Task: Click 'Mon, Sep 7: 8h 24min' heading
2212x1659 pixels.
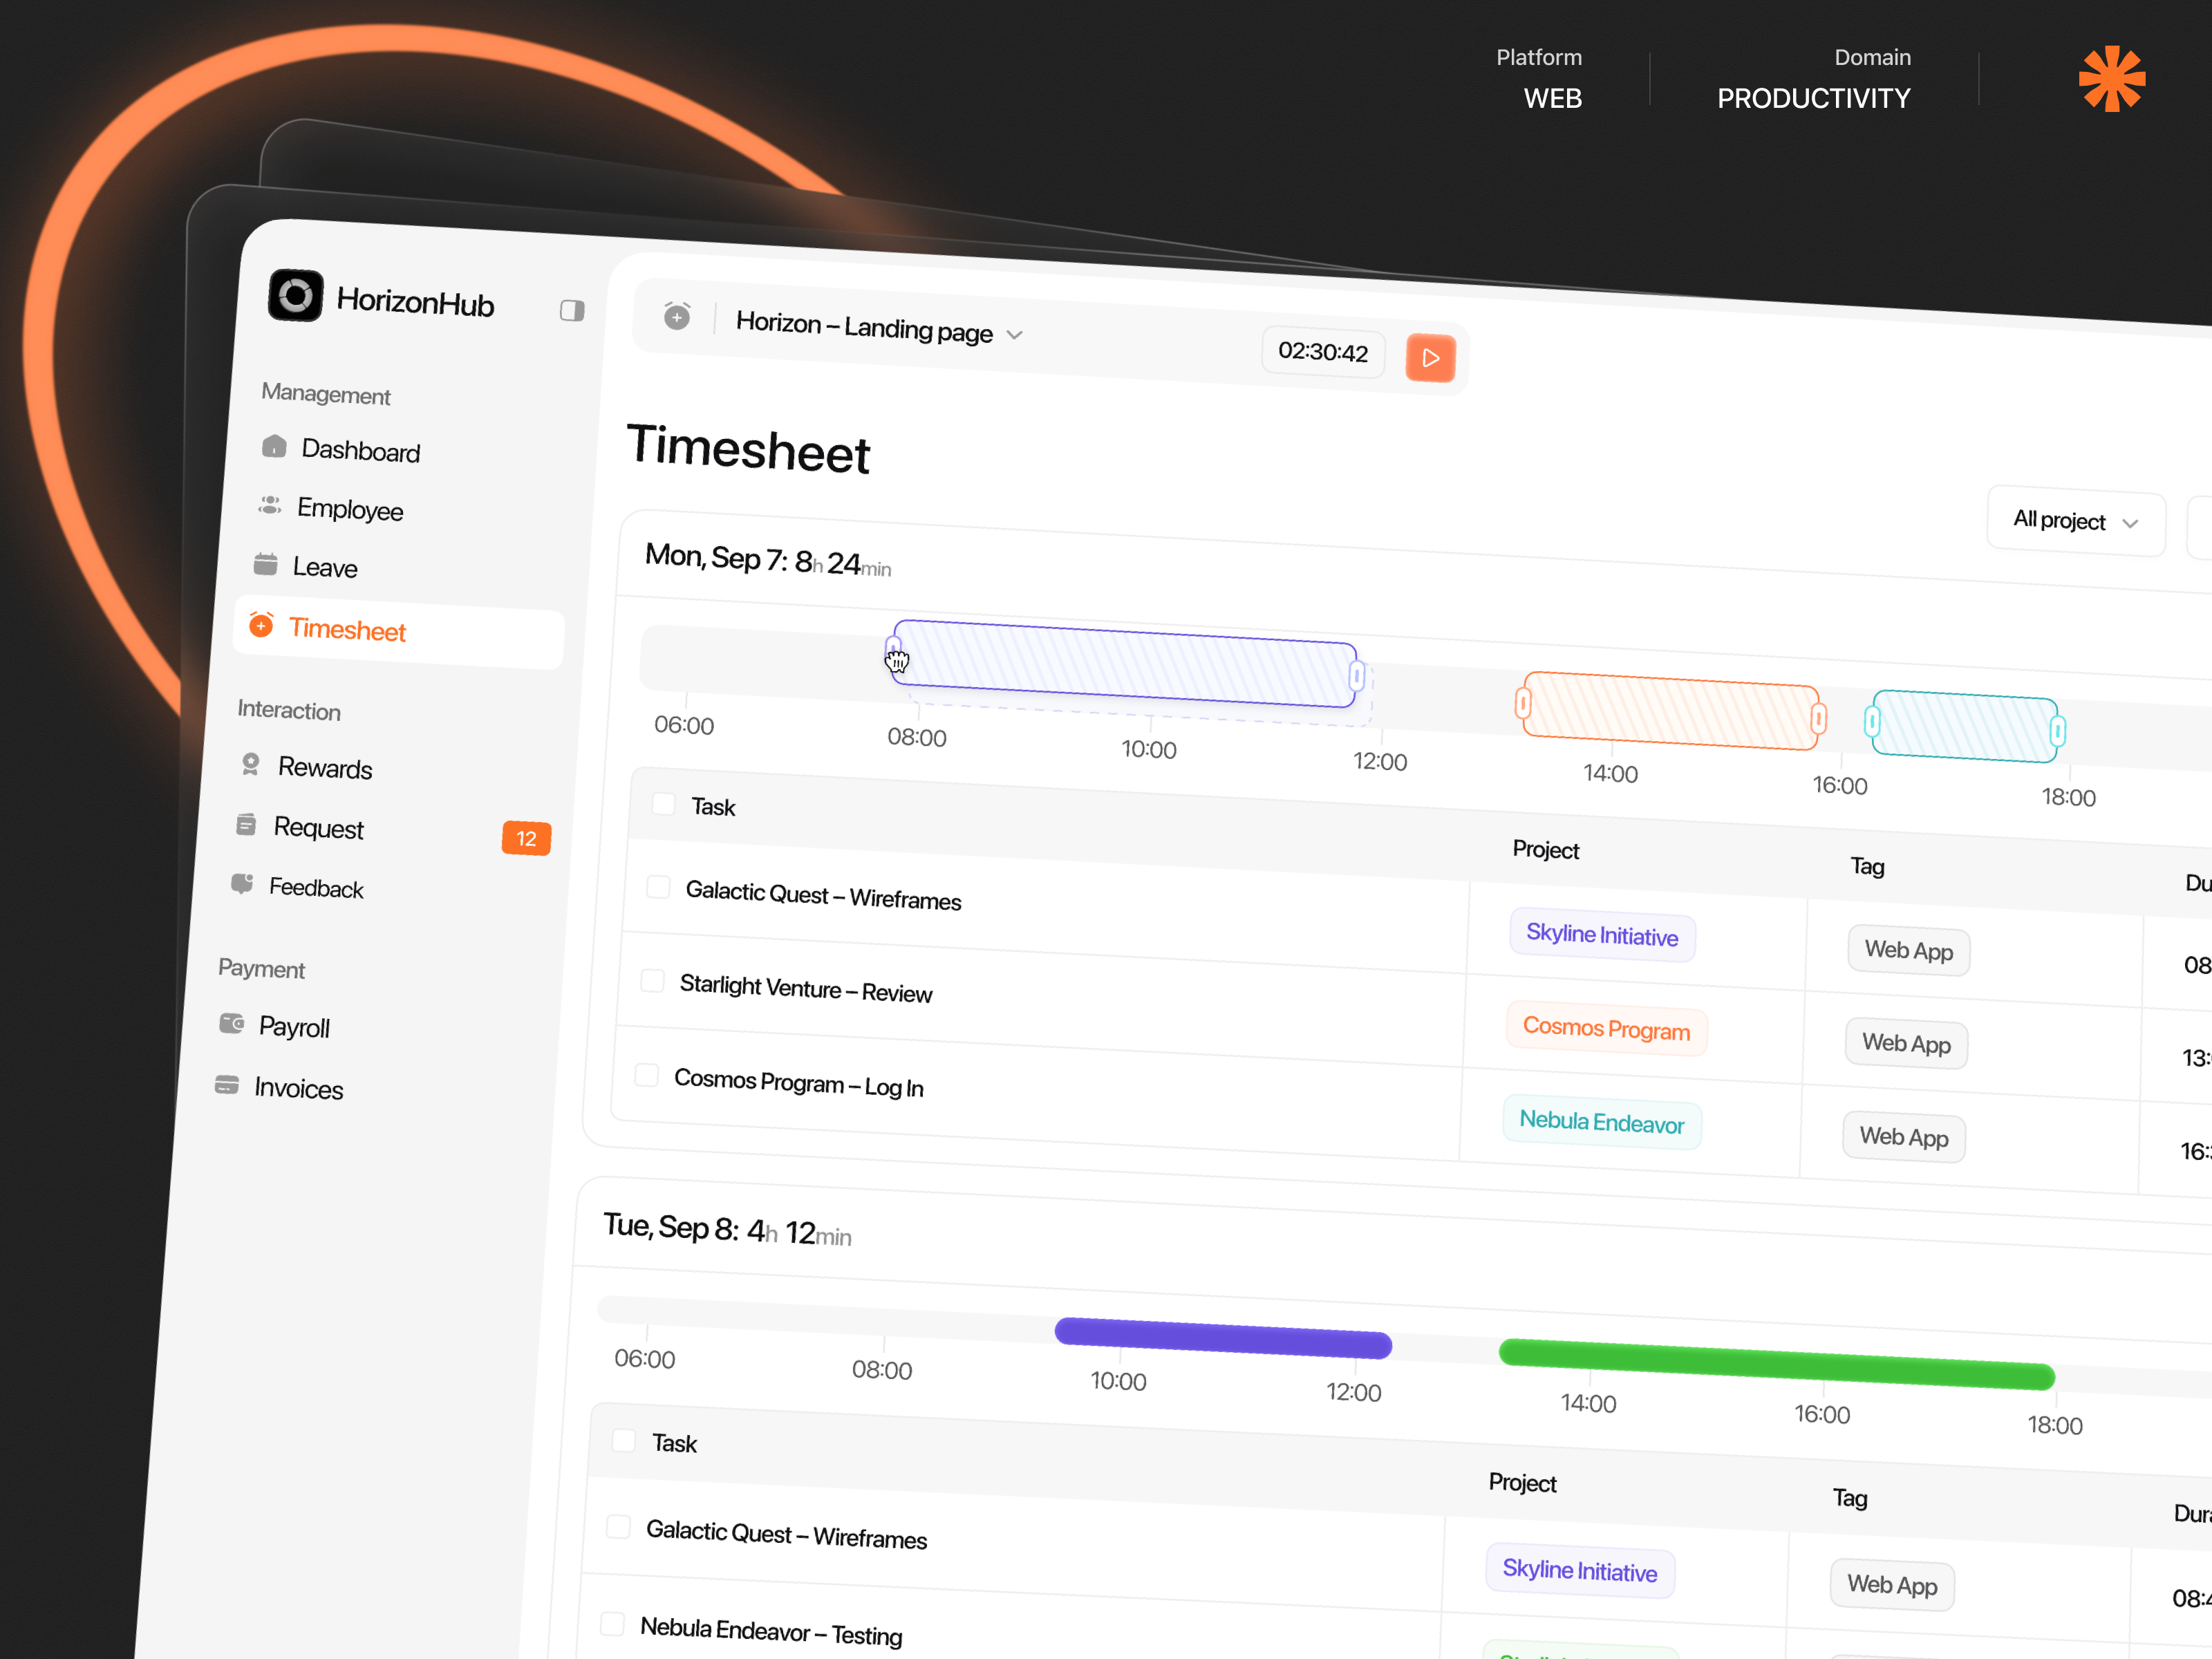Action: [768, 561]
